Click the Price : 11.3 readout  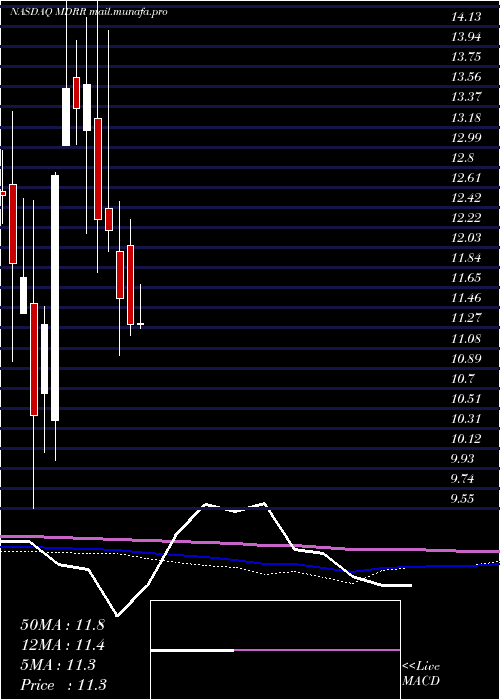coord(62,684)
